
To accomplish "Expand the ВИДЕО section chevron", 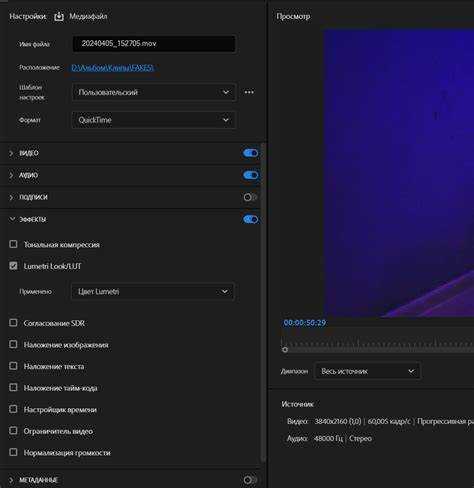I will pyautogui.click(x=11, y=153).
